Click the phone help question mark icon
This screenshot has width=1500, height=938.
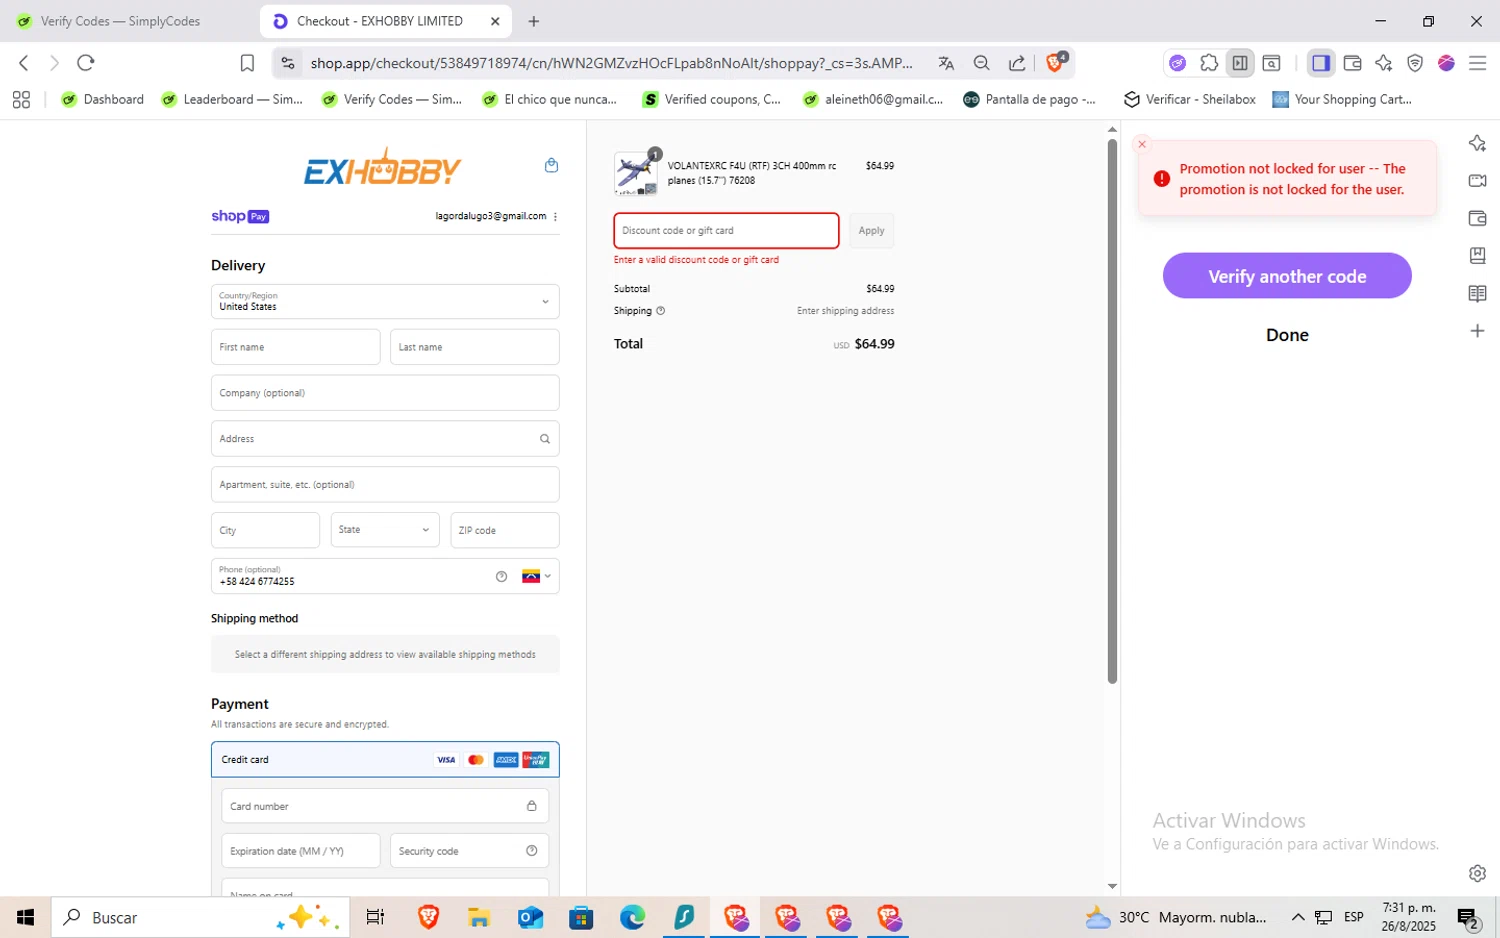pos(501,576)
